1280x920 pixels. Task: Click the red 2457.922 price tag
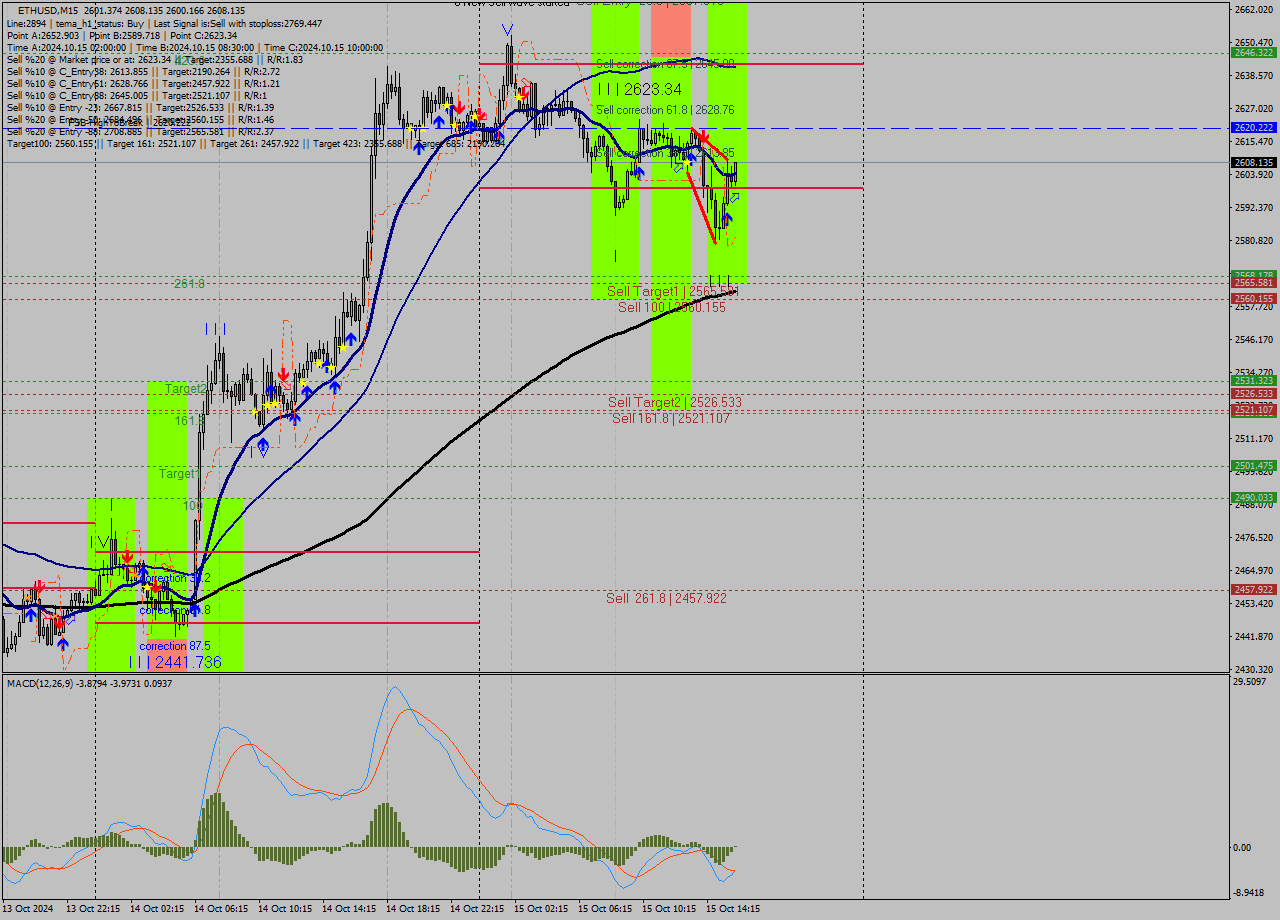tap(1253, 590)
